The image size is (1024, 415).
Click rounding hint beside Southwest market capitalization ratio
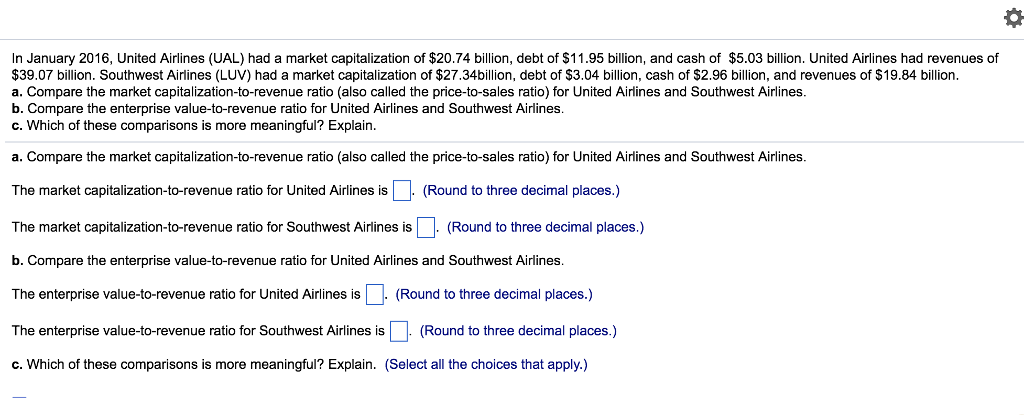tap(545, 227)
